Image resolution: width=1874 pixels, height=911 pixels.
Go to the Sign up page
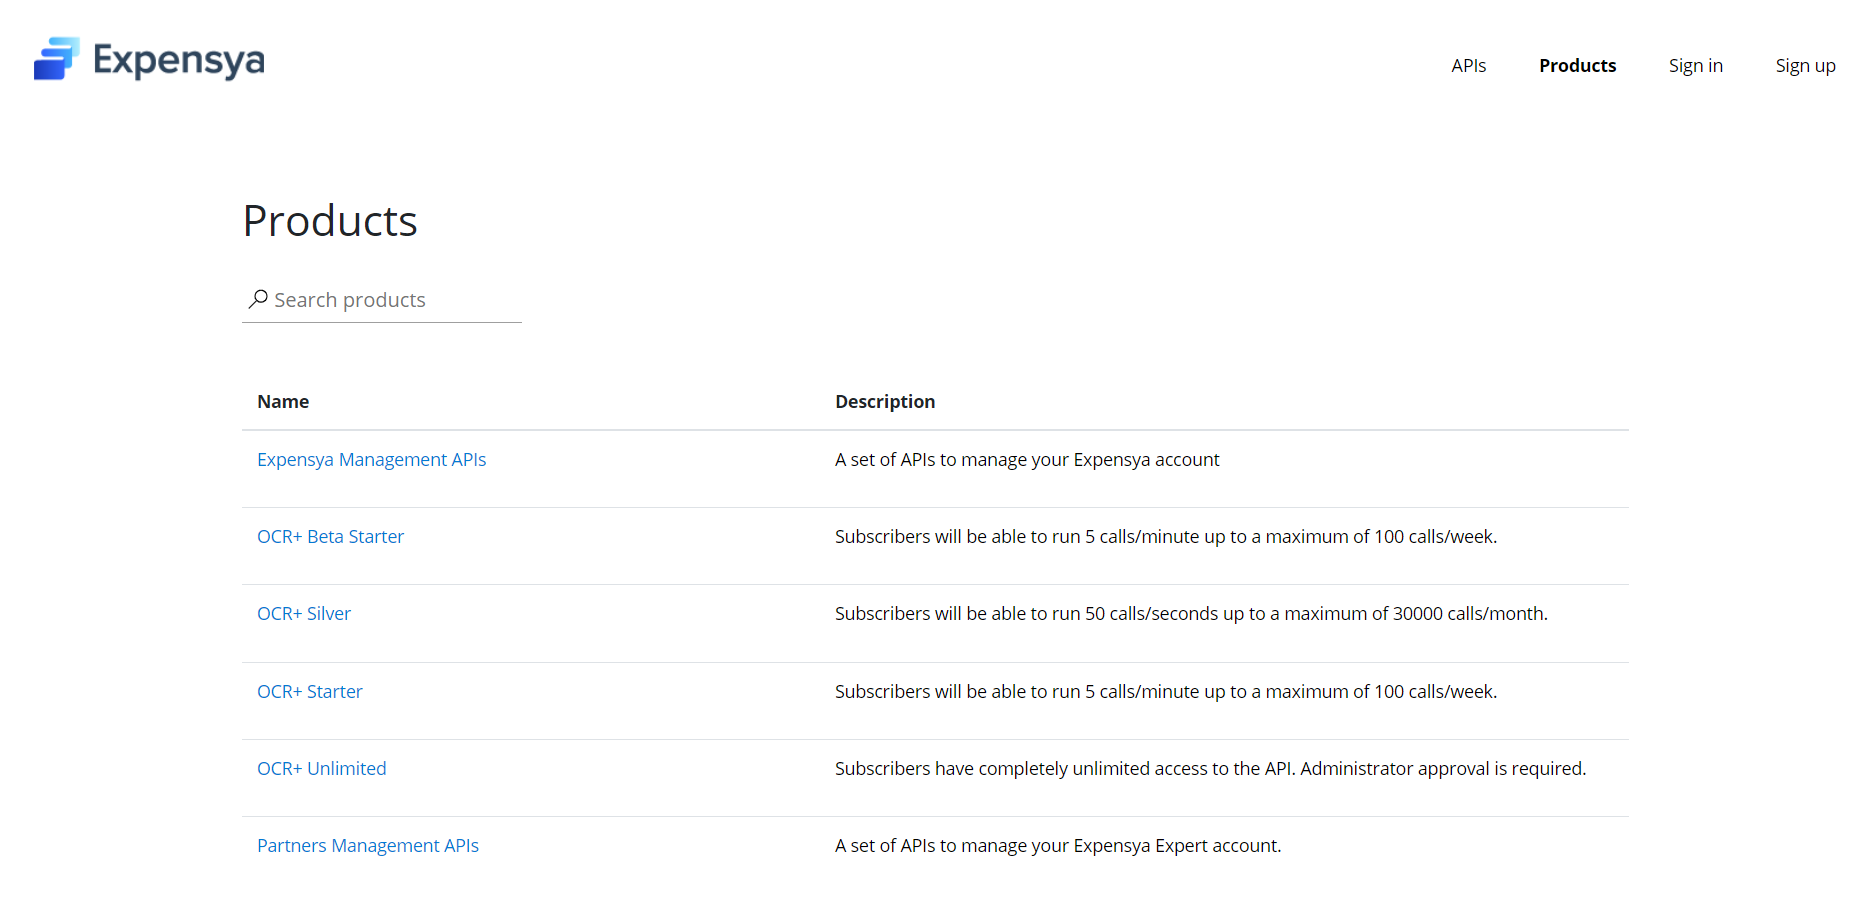tap(1805, 66)
